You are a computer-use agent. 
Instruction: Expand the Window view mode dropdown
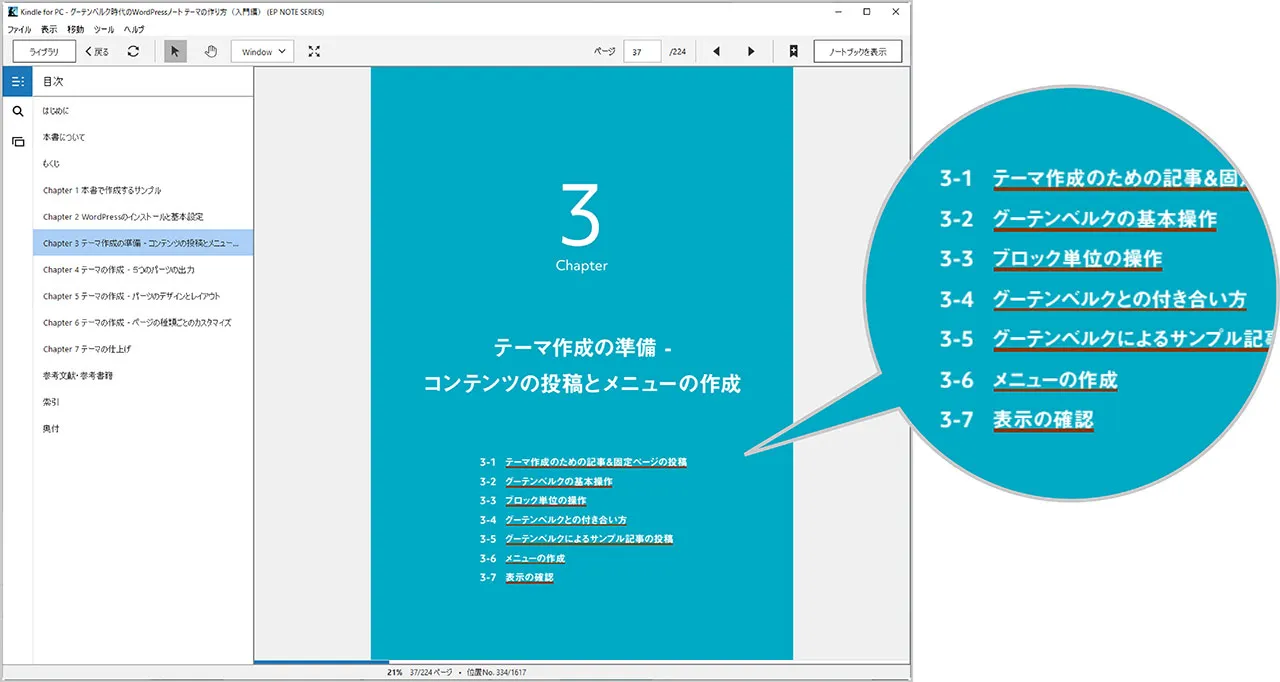tap(262, 51)
